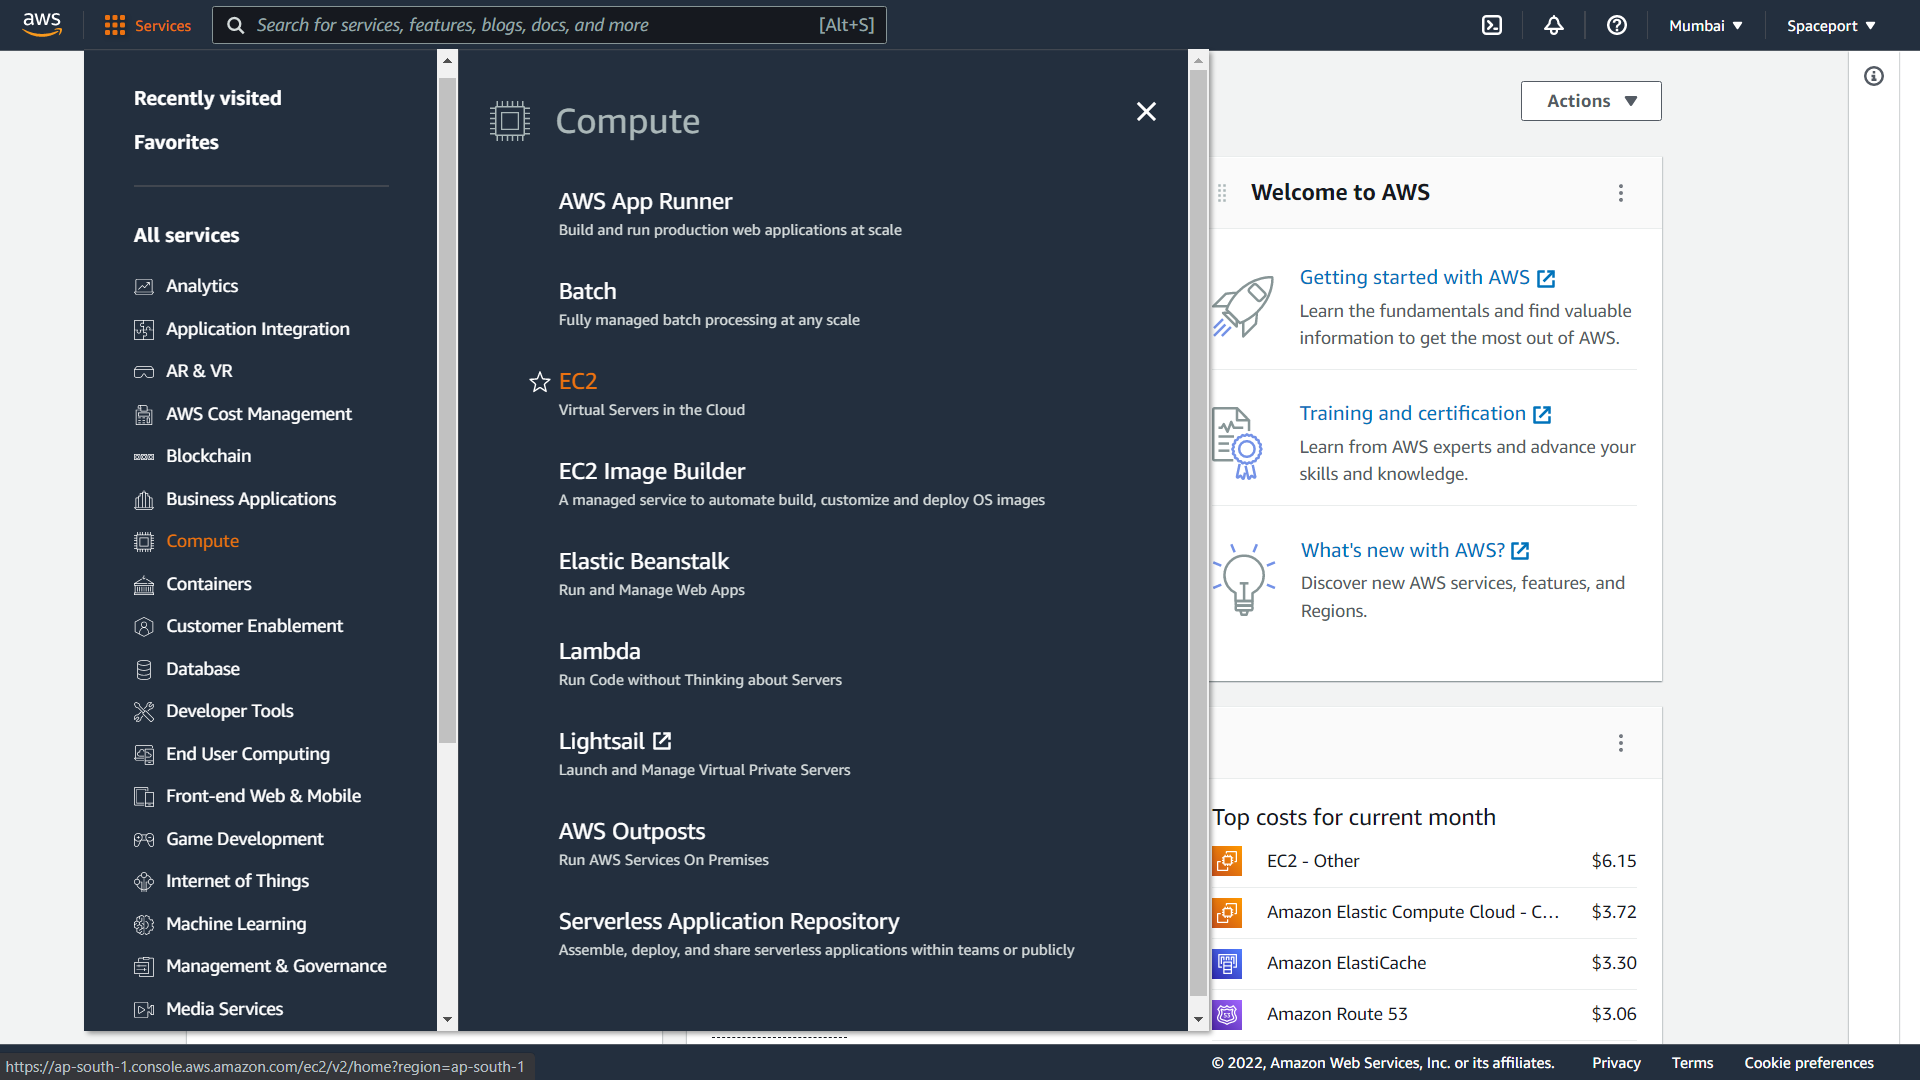Click the Machine Learning icon
The width and height of the screenshot is (1920, 1080).
pyautogui.click(x=144, y=925)
